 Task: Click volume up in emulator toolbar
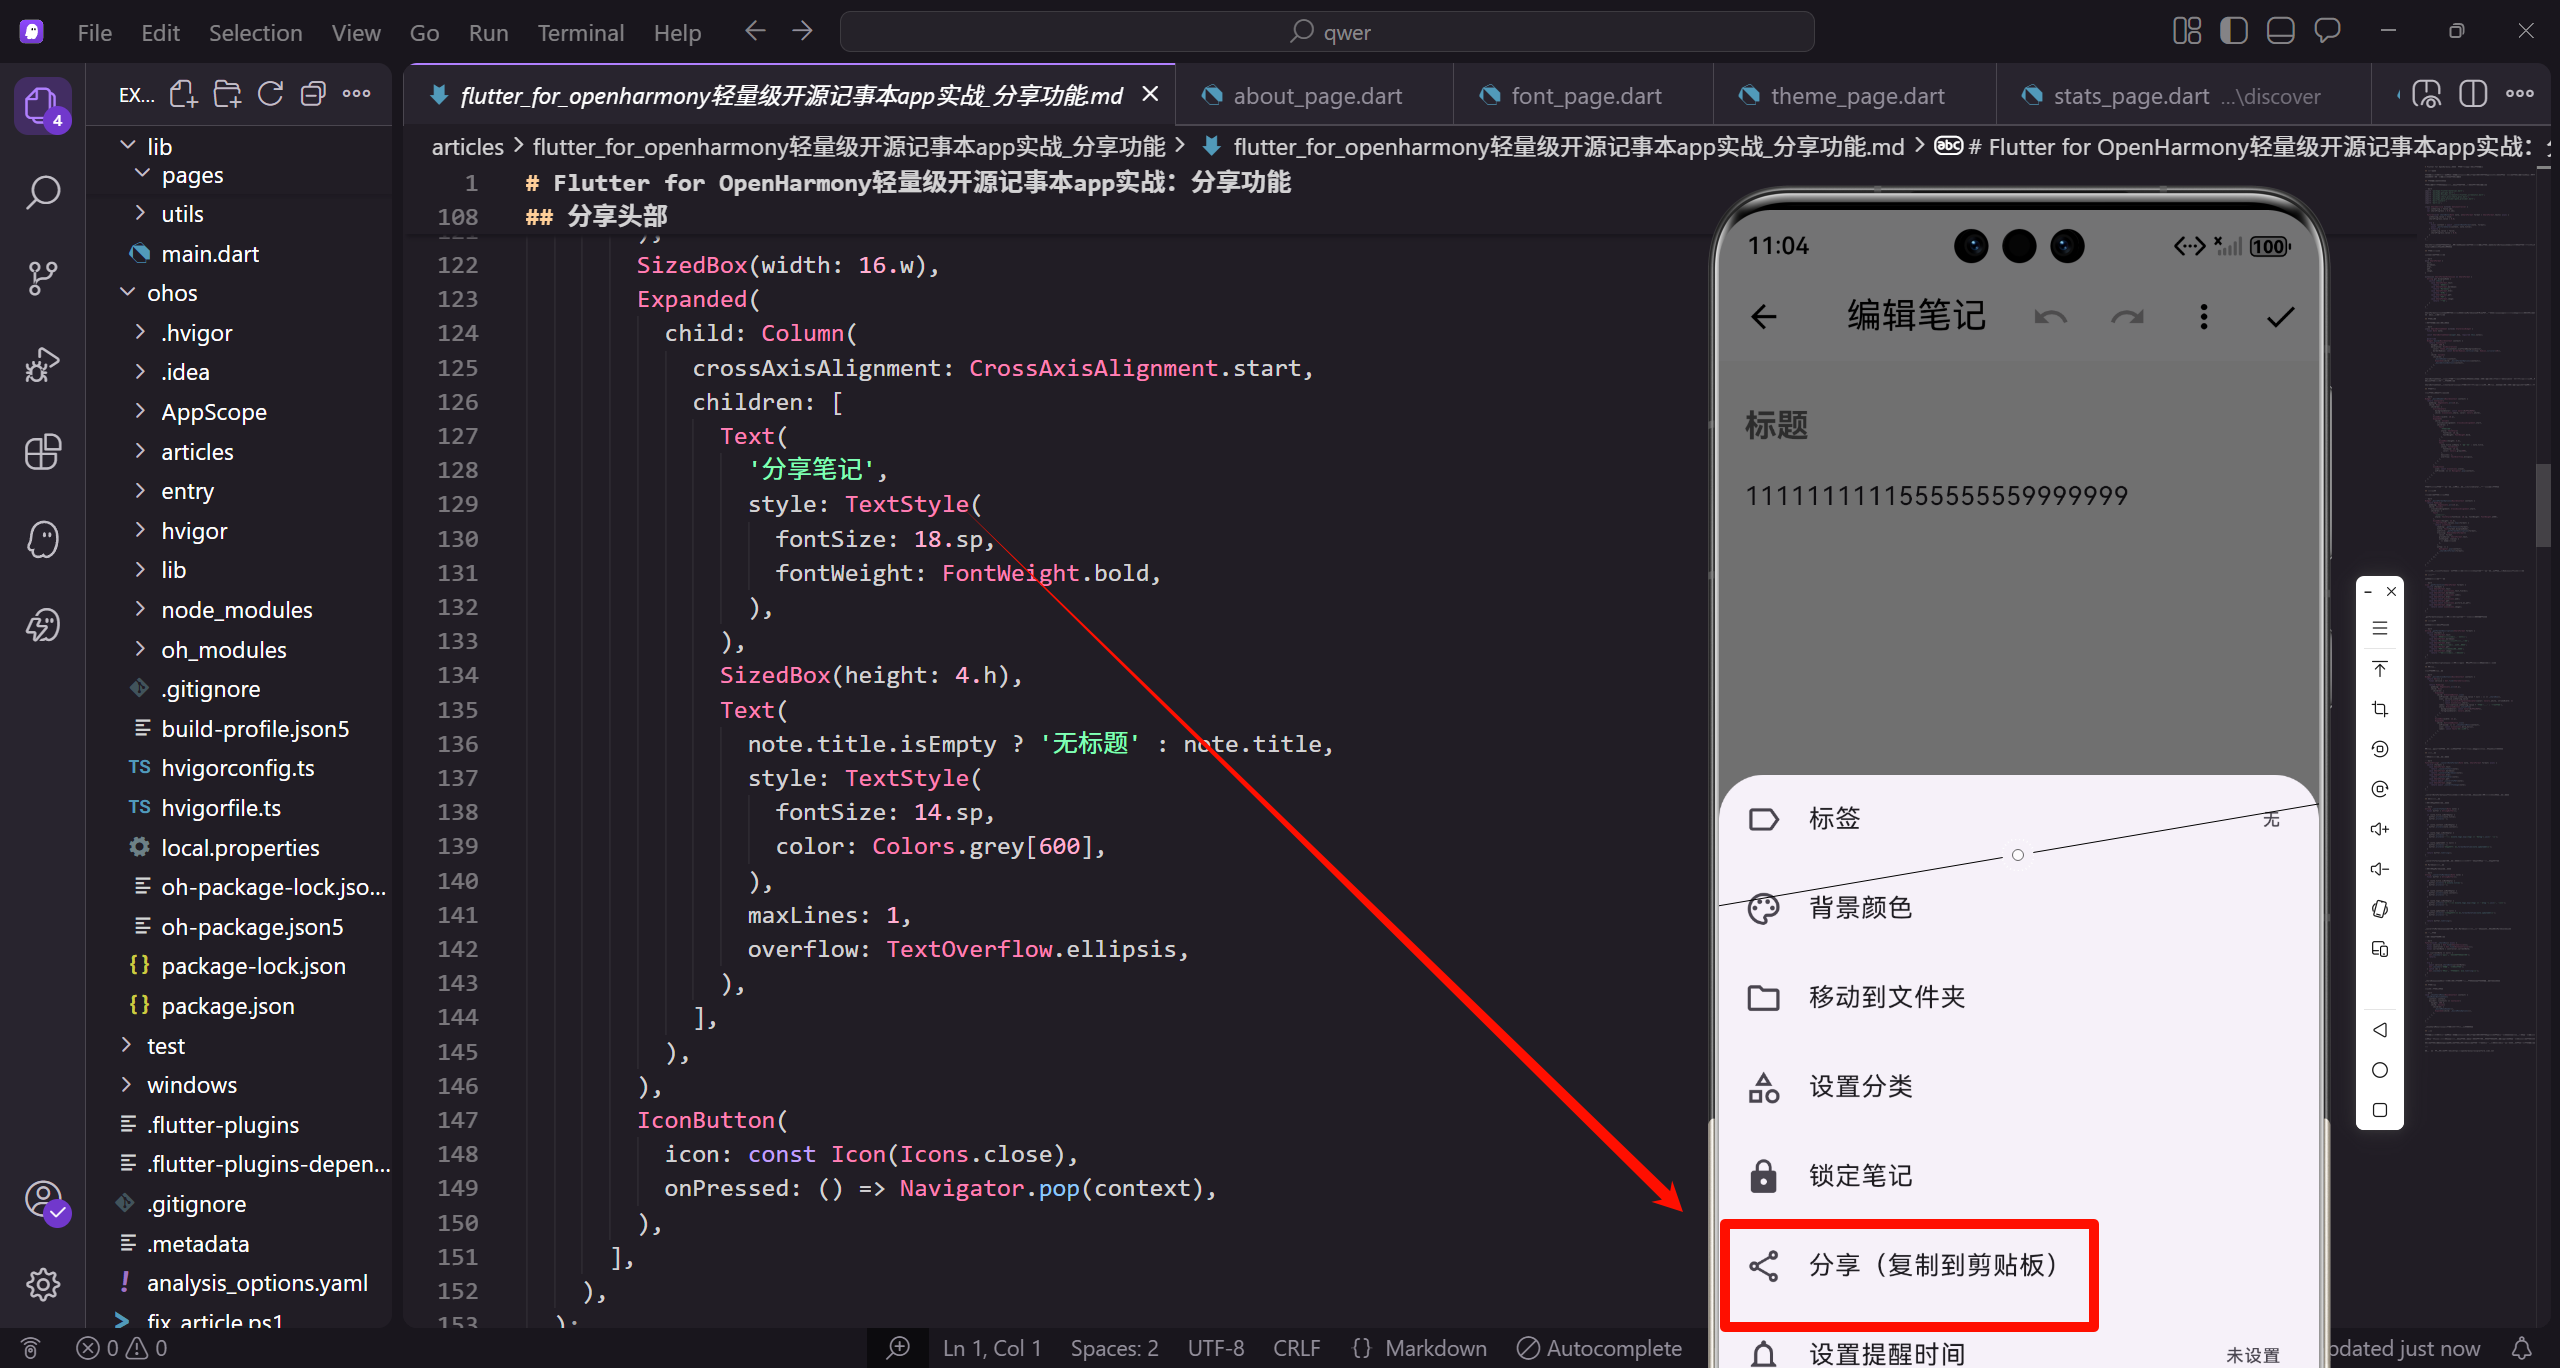(x=2380, y=829)
